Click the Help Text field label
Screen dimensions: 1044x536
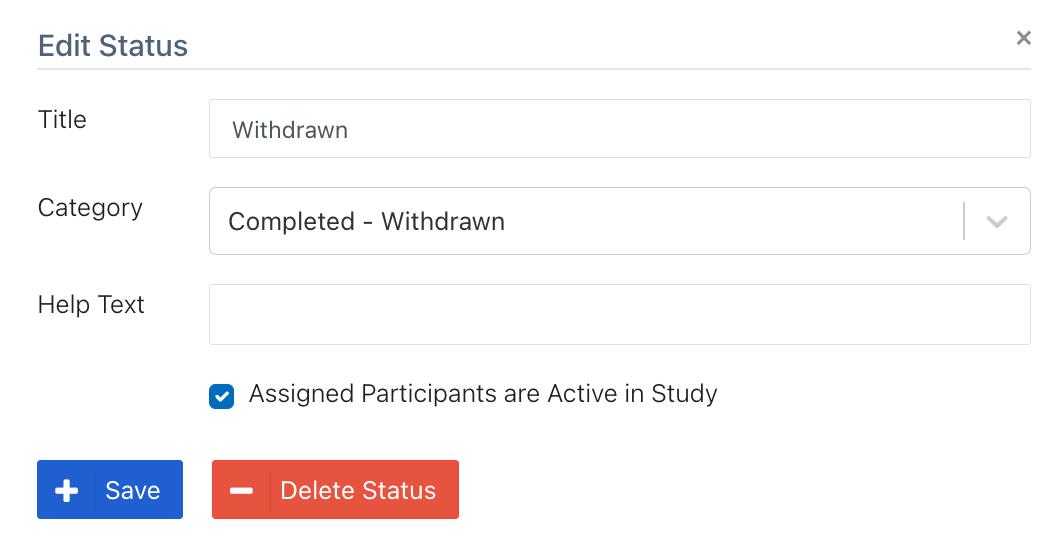91,305
